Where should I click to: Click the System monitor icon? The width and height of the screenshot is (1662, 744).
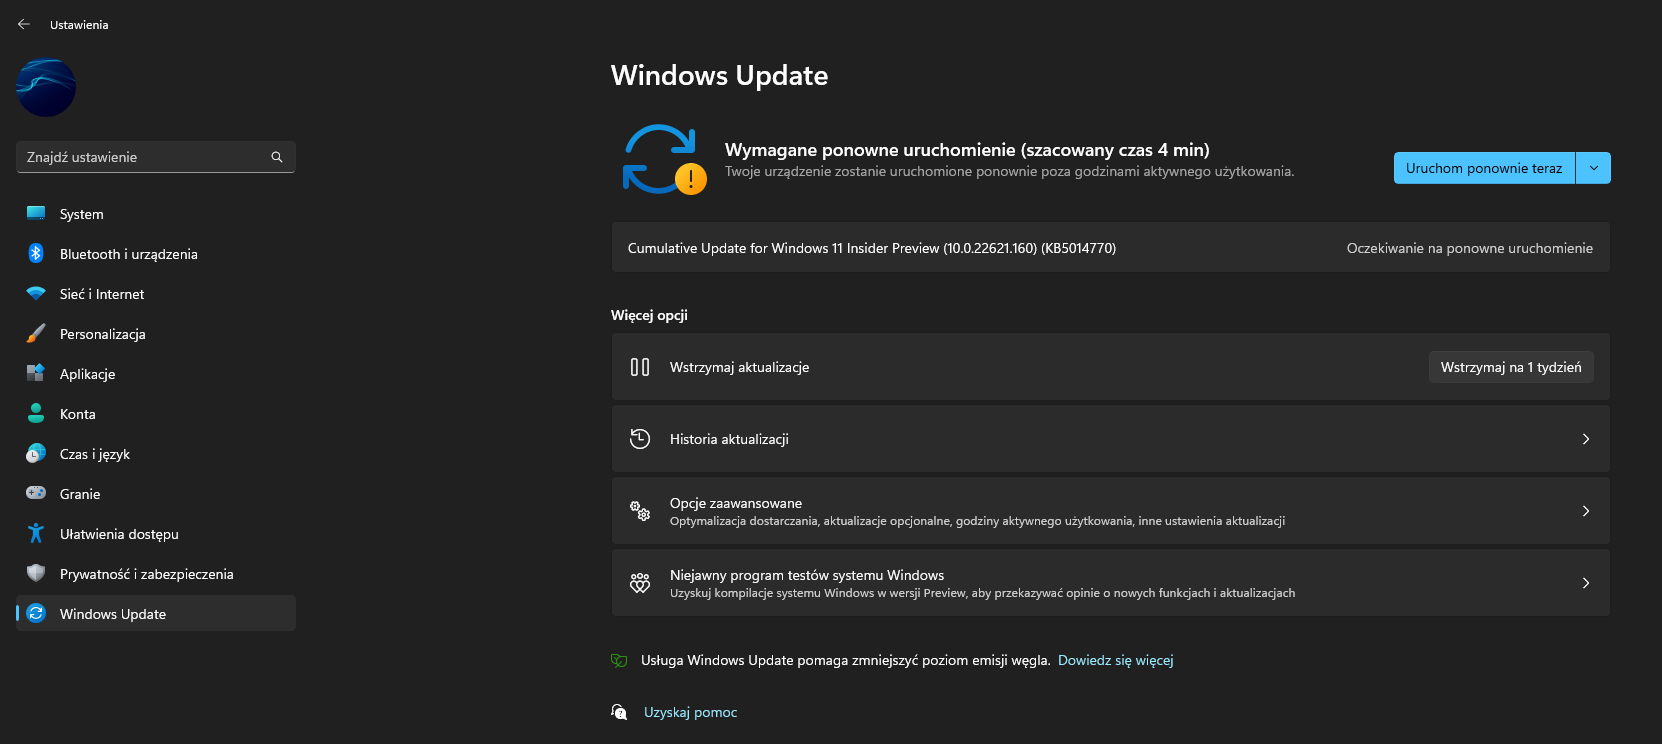36,213
